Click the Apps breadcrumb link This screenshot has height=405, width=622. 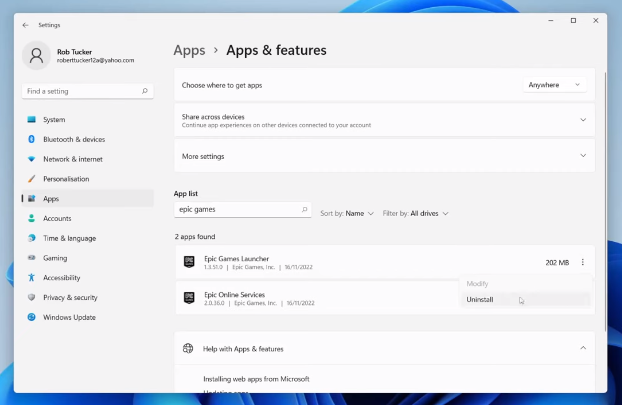190,50
